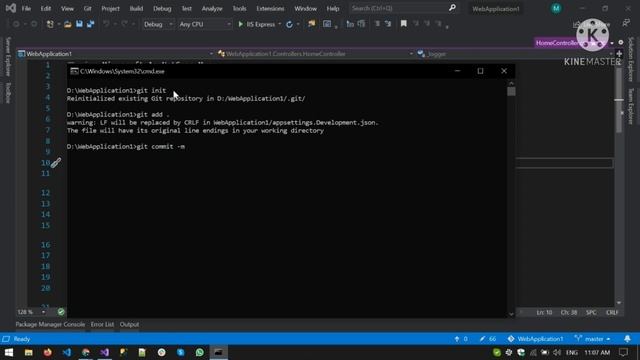Open the Extensions menu
The width and height of the screenshot is (640, 360).
tap(270, 9)
